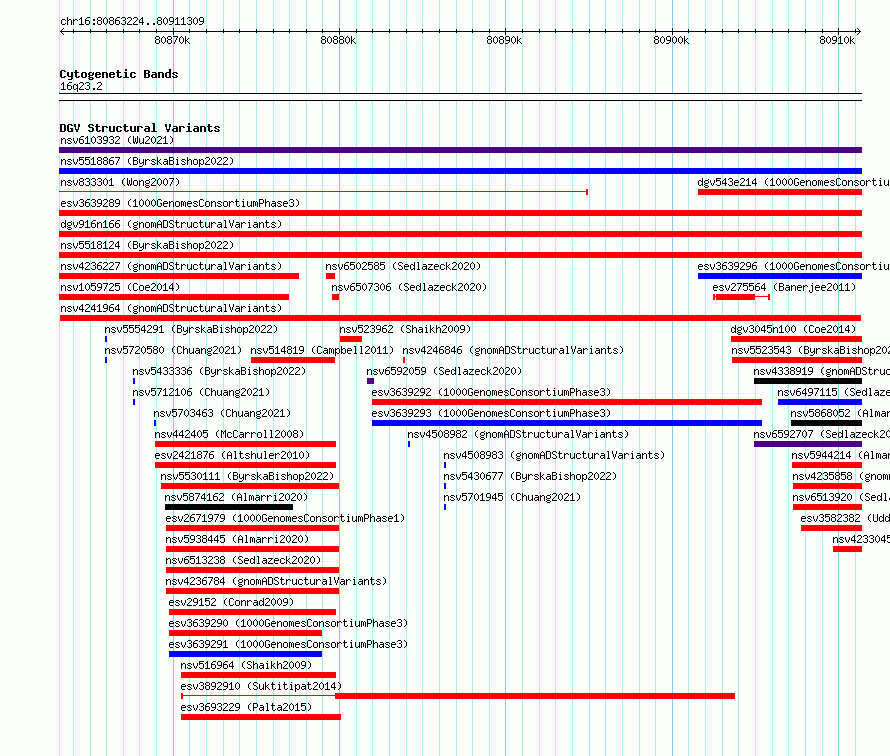The height and width of the screenshot is (756, 890).
Task: Click the DGV Structural Variants track title
Action: 140,128
